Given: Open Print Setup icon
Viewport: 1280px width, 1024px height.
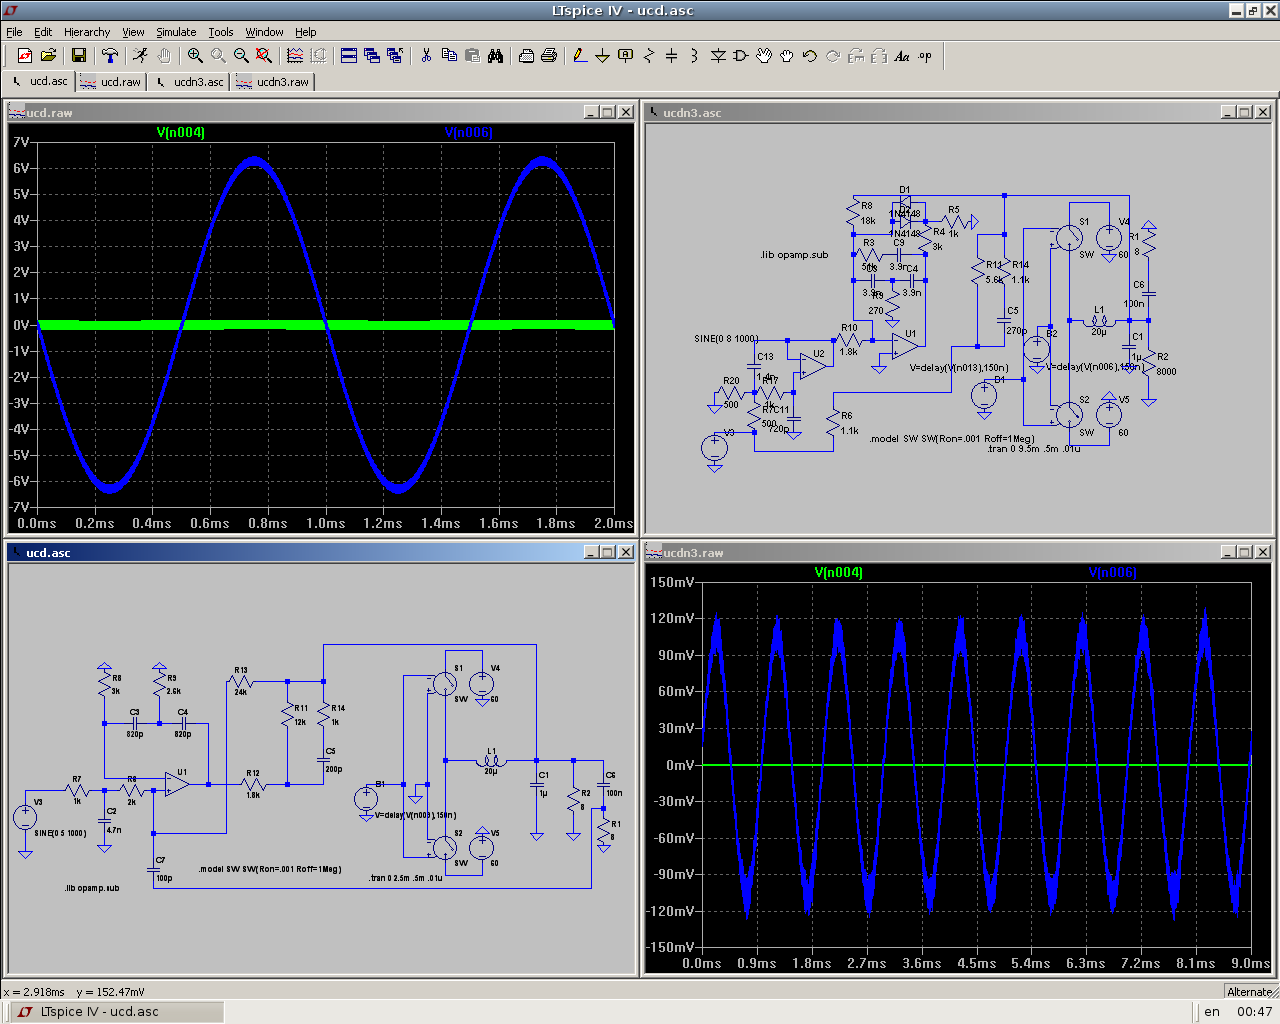Looking at the screenshot, I should [x=526, y=56].
